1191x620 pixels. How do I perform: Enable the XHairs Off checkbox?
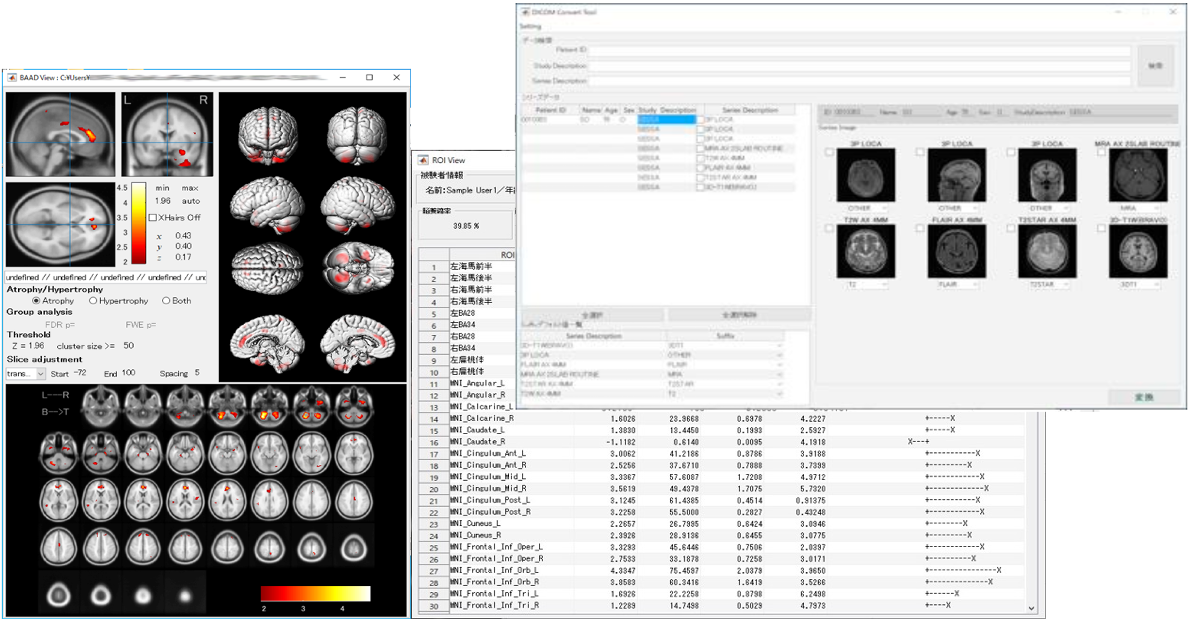(x=153, y=217)
